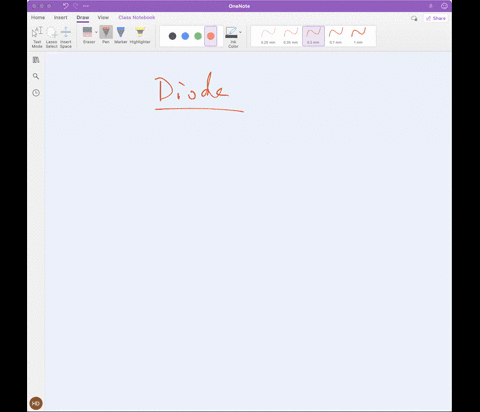Toggle the Pen tool
Image resolution: width=480 pixels, height=412 pixels.
tap(106, 35)
